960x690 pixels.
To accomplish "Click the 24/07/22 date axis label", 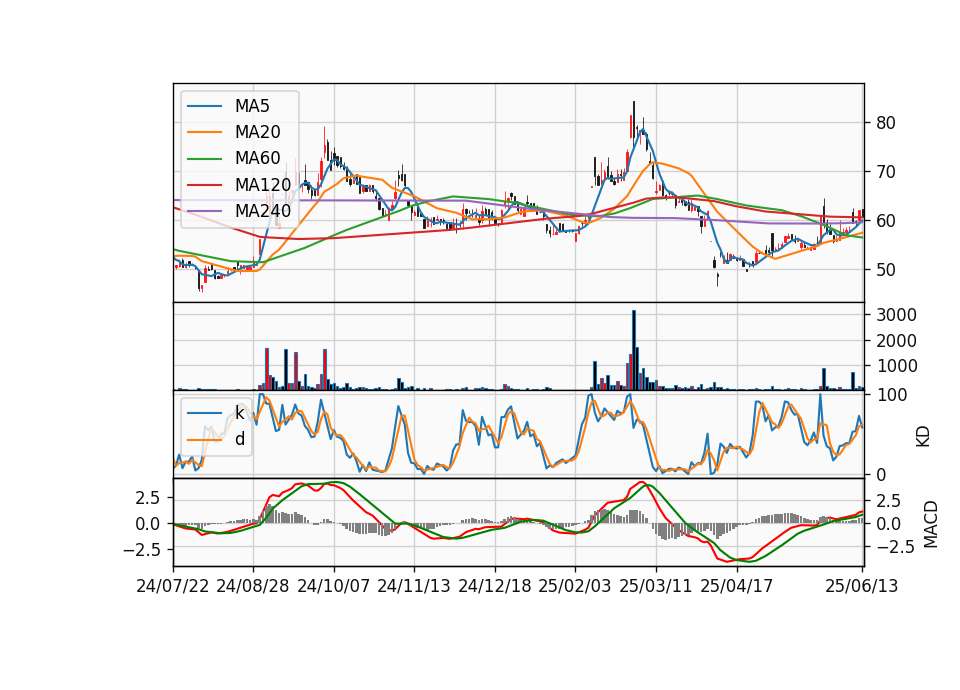I will tap(173, 586).
